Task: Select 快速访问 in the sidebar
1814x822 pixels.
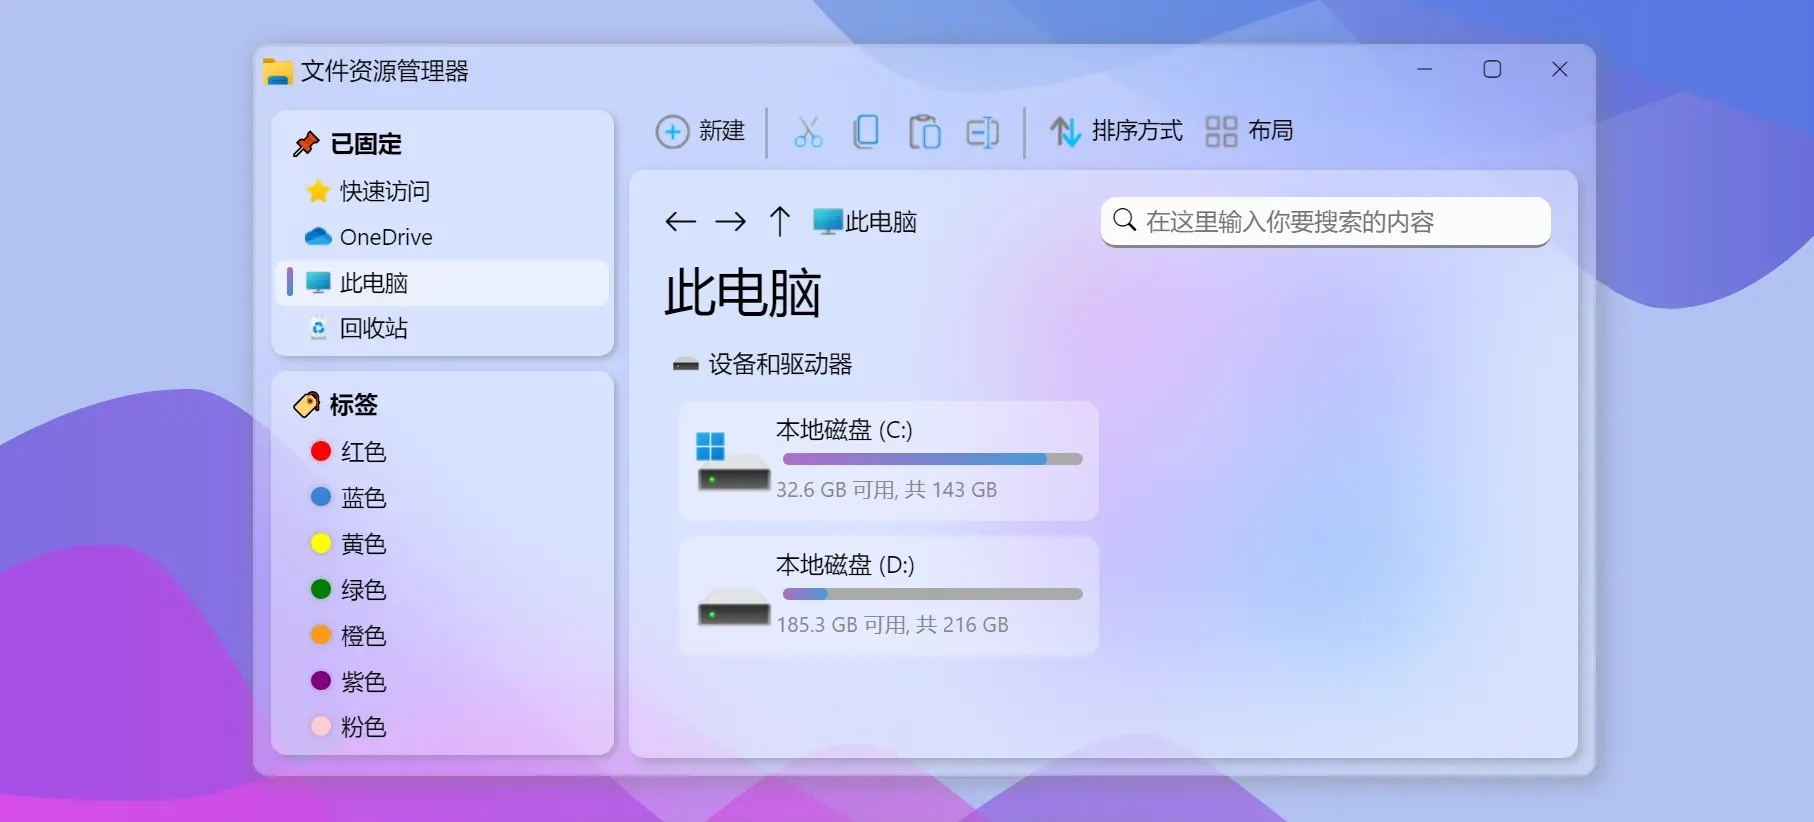Action: tap(384, 191)
